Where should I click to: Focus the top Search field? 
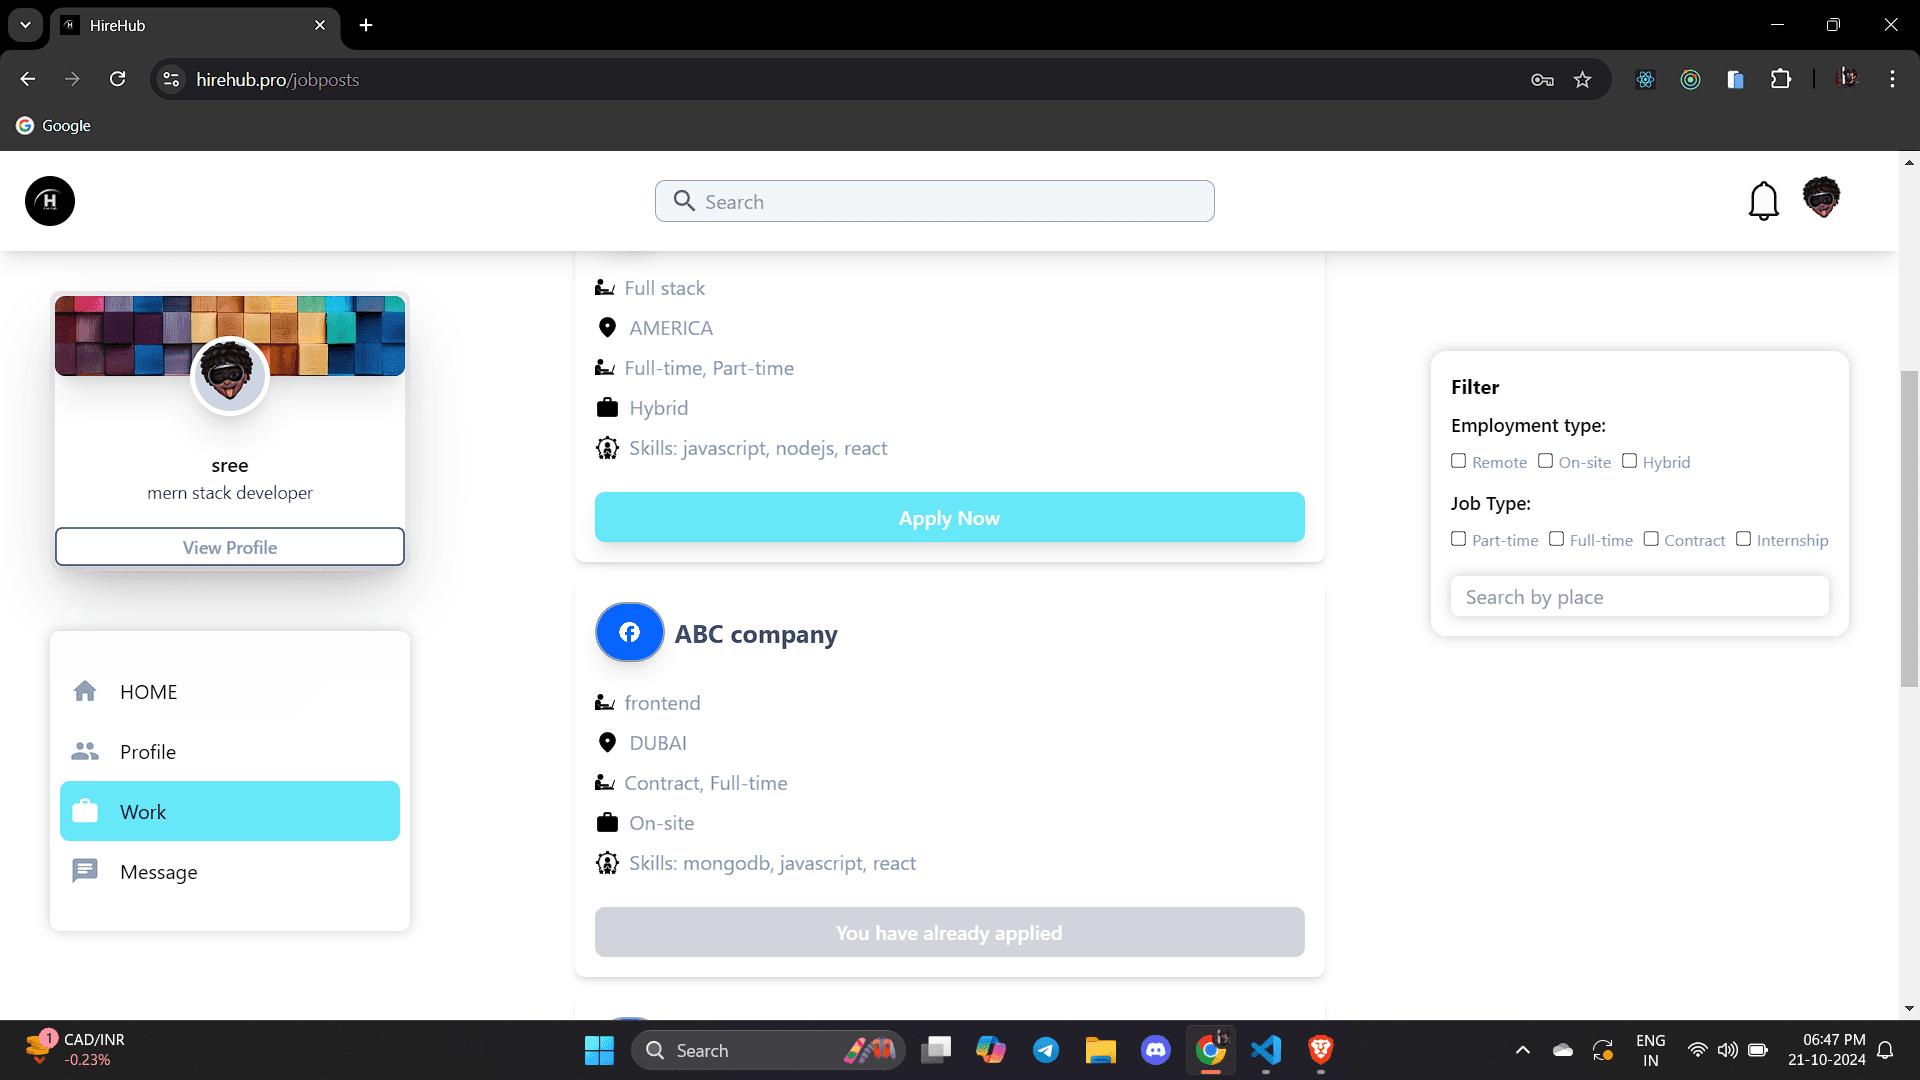coord(934,201)
